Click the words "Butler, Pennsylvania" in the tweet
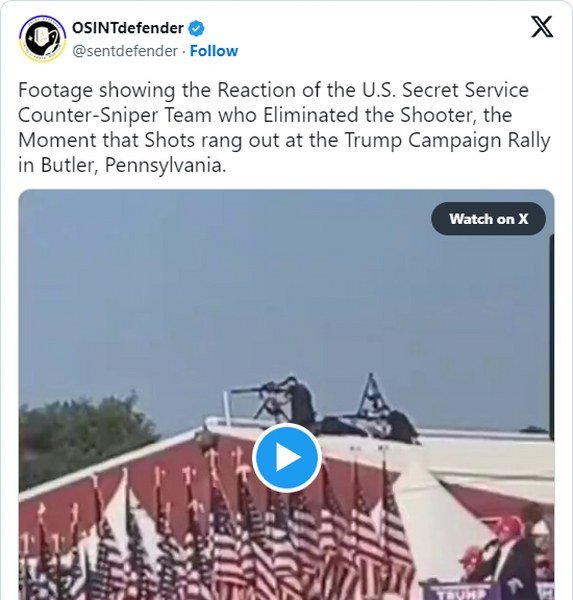Image resolution: width=573 pixels, height=600 pixels. click(x=133, y=165)
